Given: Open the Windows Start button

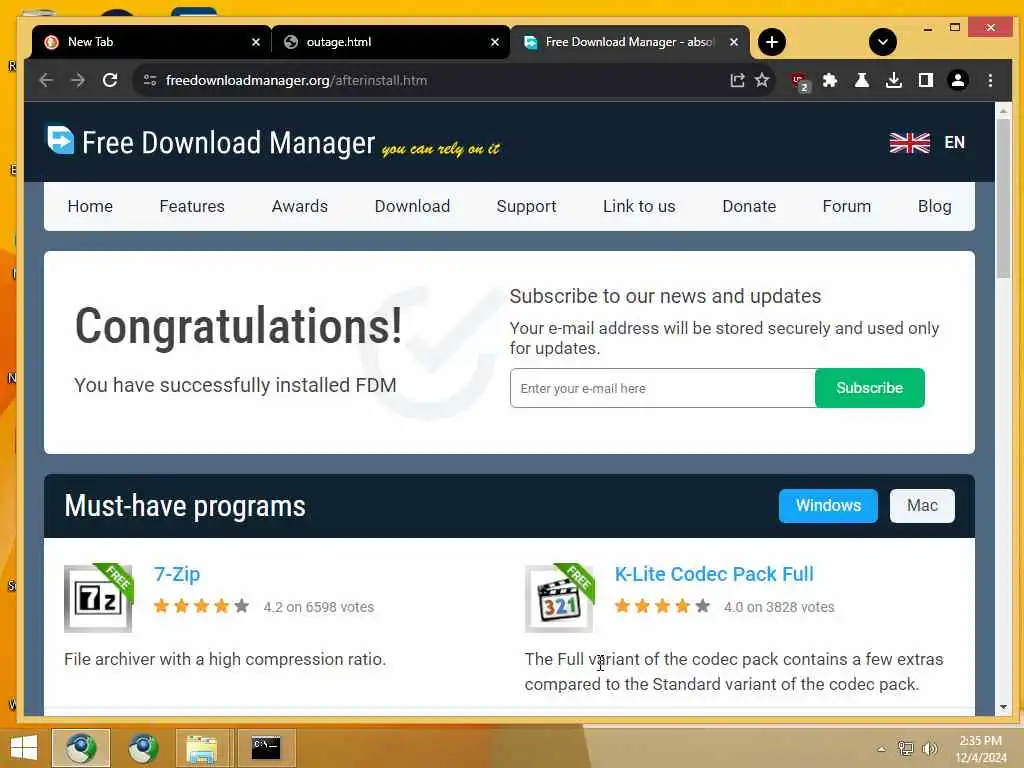Looking at the screenshot, I should (24, 748).
